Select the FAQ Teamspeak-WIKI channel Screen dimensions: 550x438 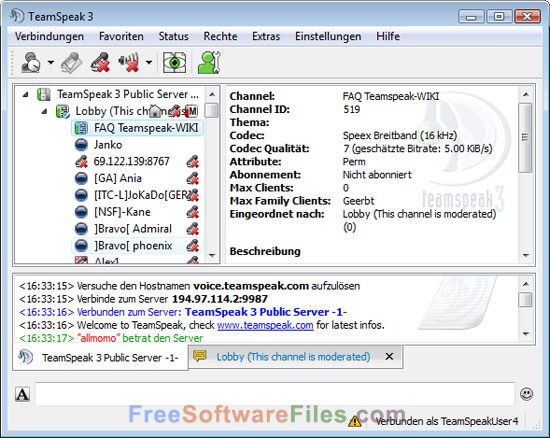click(137, 128)
